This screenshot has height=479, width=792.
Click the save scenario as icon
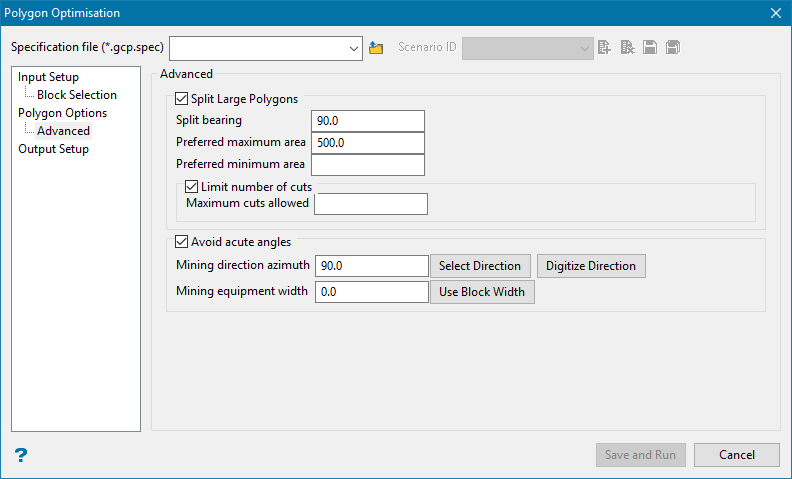(673, 47)
